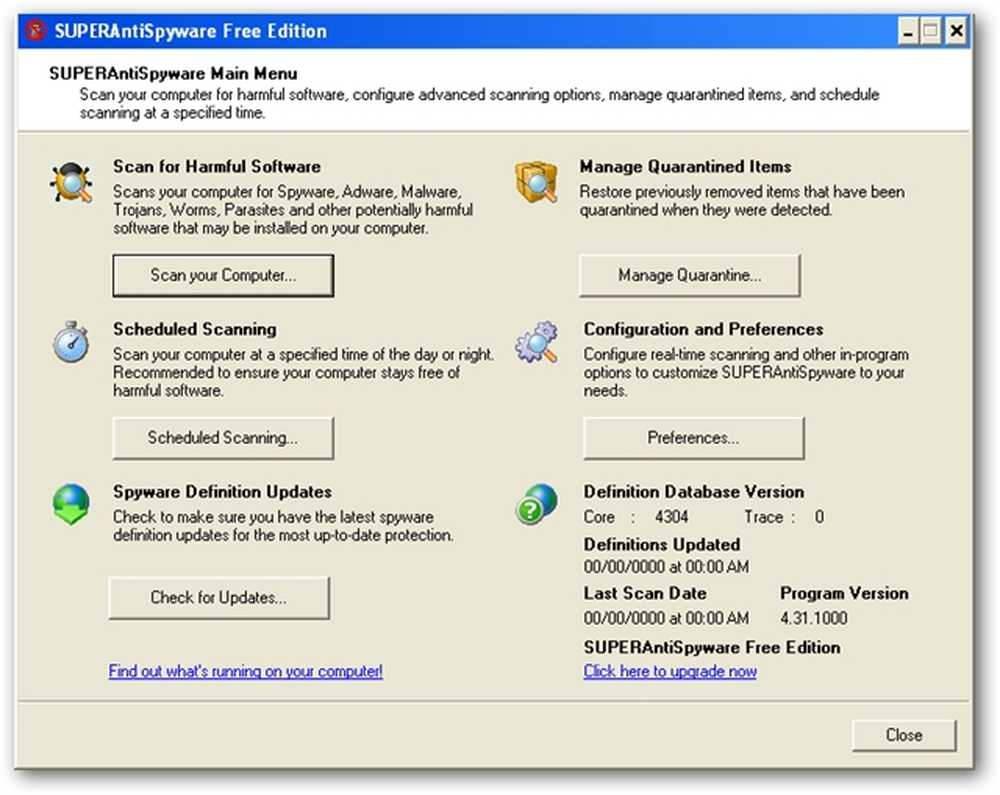
Task: Follow 'Find out what's running on your computer!' link
Action: [x=246, y=671]
